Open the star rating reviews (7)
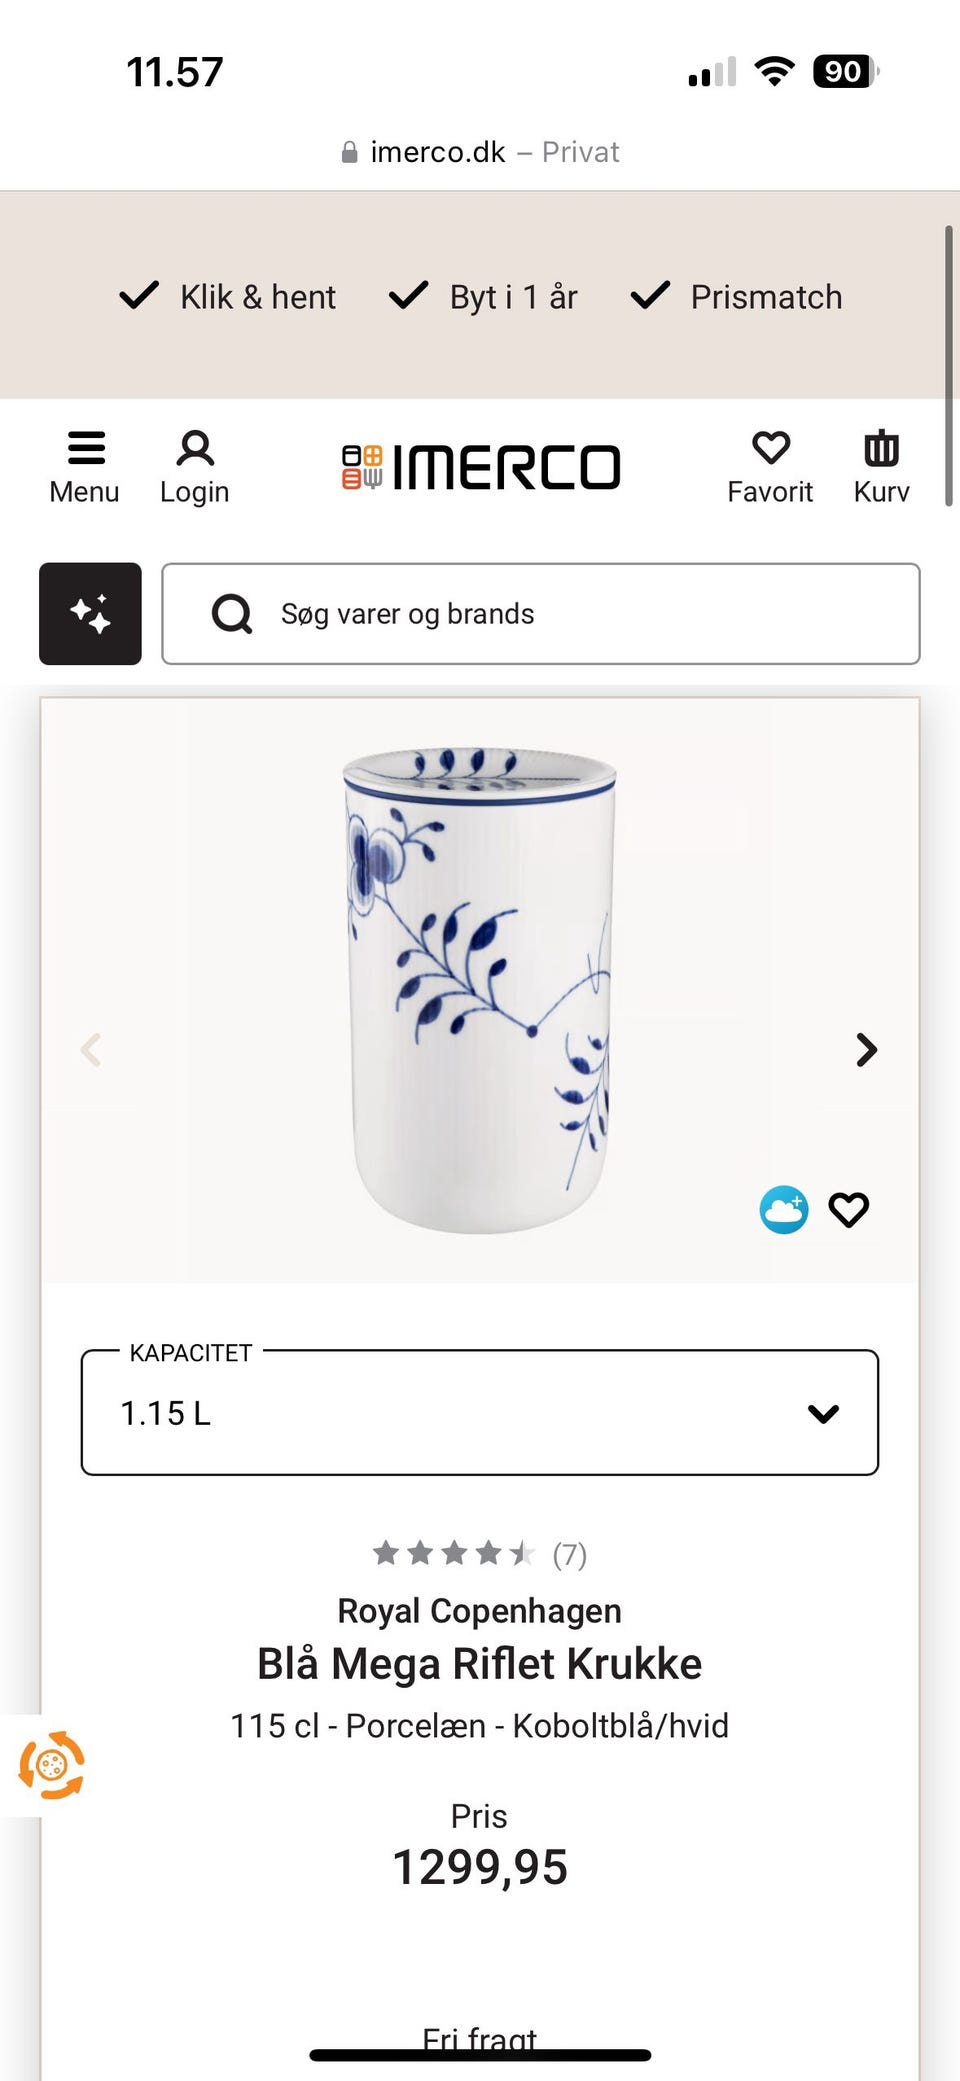Viewport: 960px width, 2081px height. tap(480, 1554)
